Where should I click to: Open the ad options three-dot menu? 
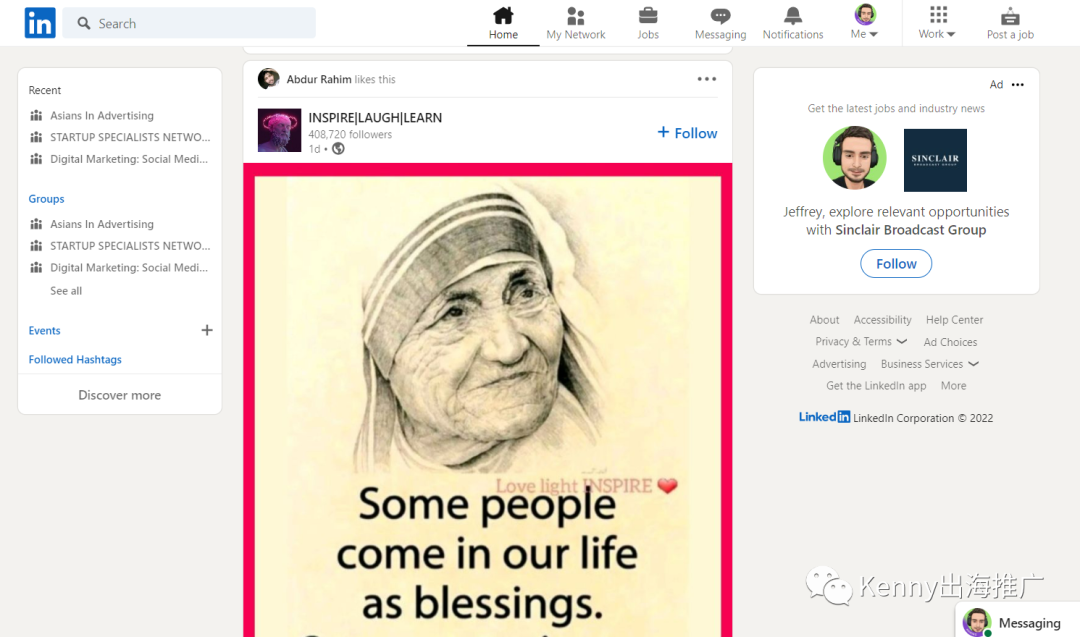click(1018, 85)
